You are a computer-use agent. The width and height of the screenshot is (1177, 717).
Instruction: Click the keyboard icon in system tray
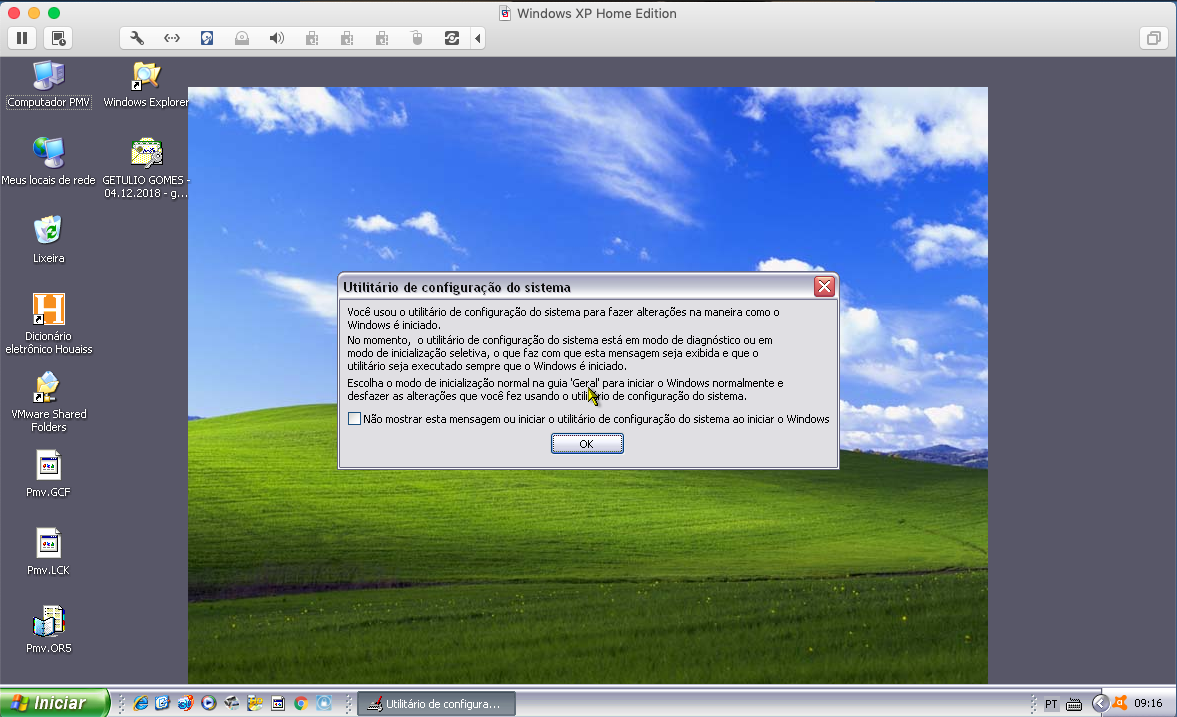click(x=1074, y=704)
